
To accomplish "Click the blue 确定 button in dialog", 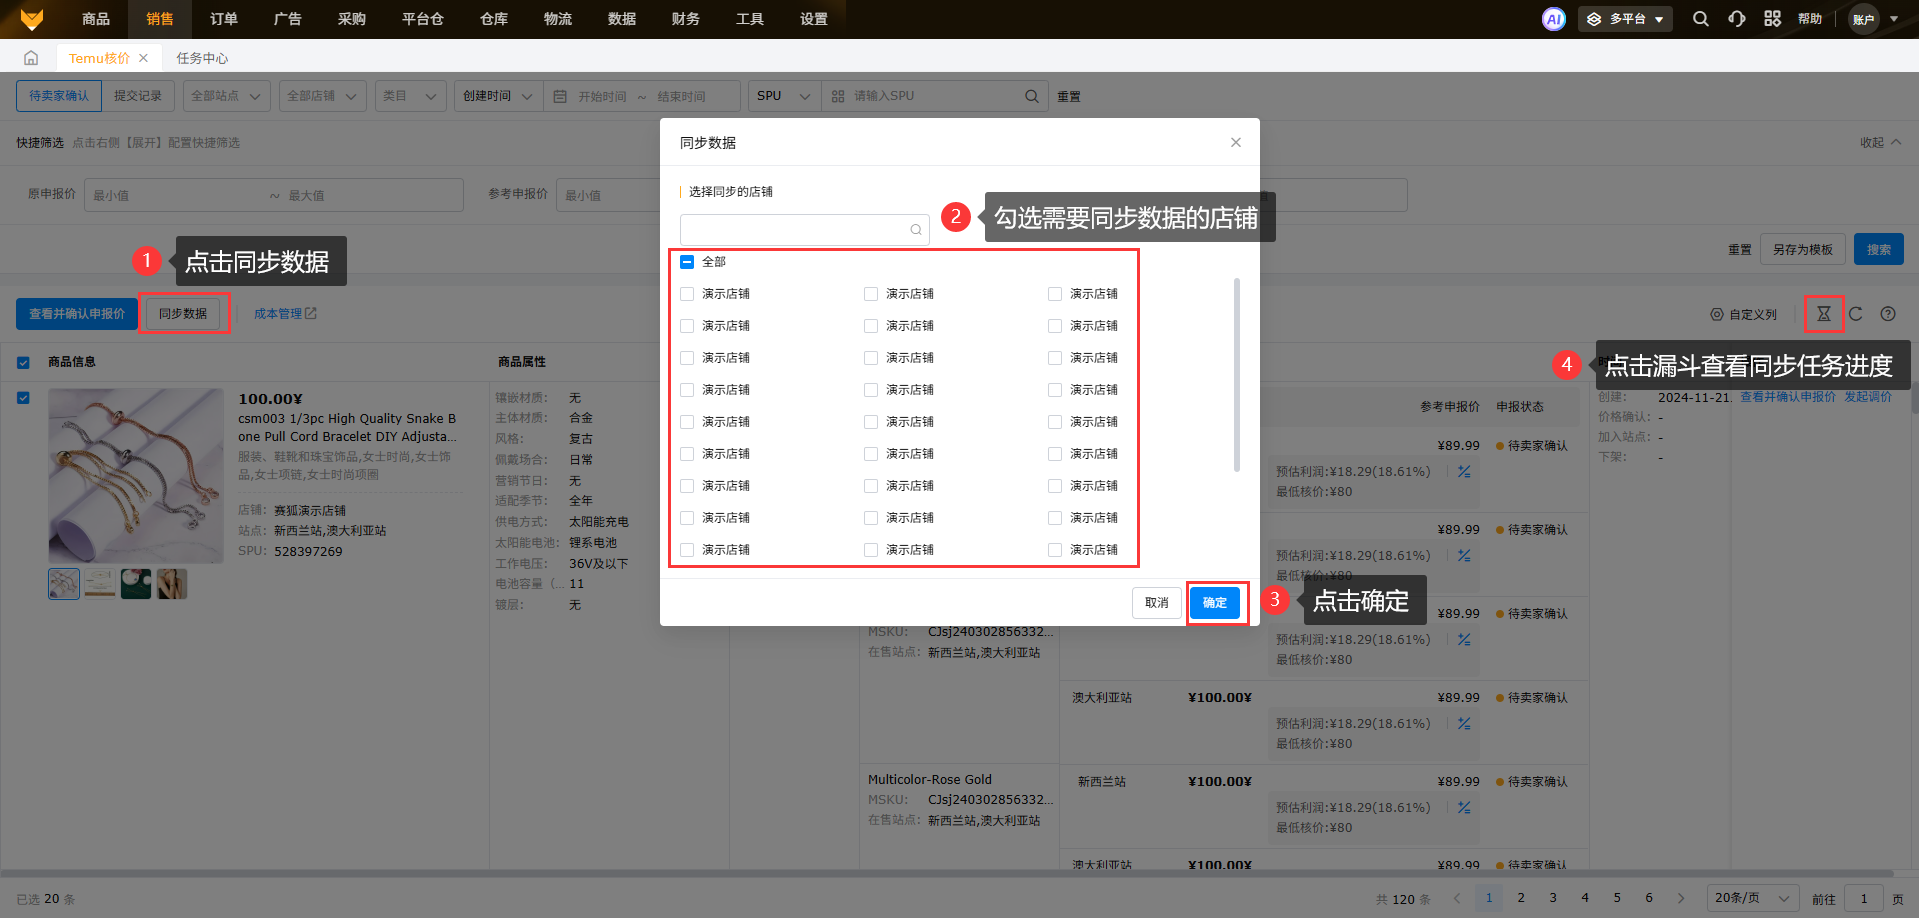I will tap(1214, 603).
